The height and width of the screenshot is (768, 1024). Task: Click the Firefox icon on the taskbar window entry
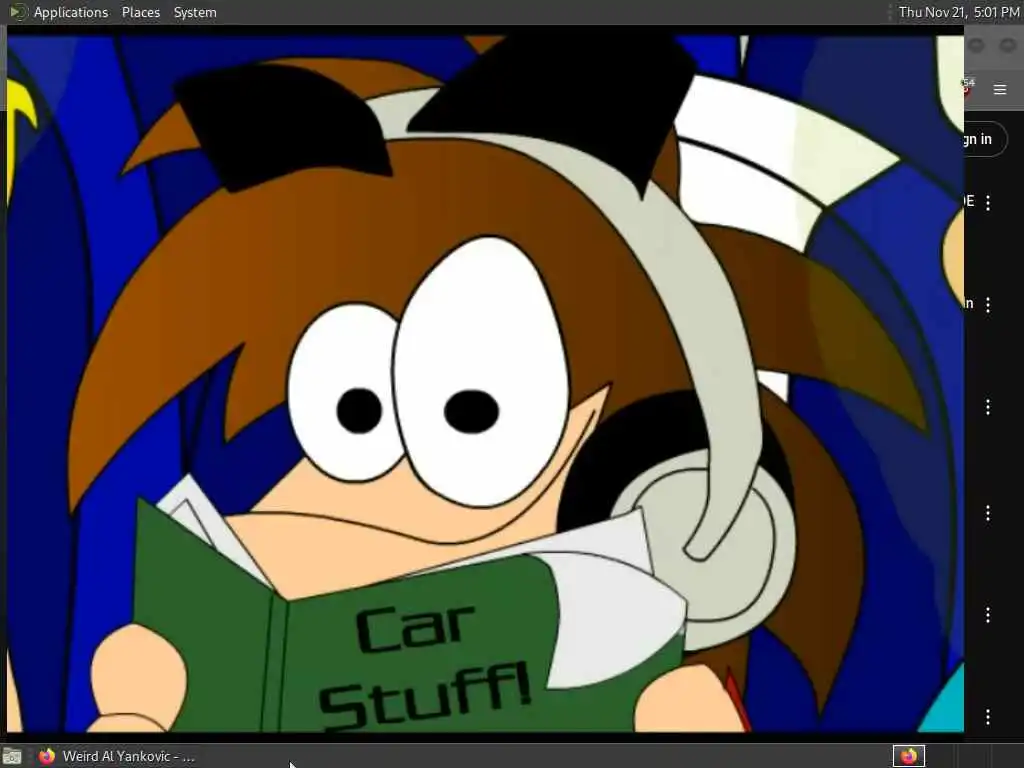47,756
